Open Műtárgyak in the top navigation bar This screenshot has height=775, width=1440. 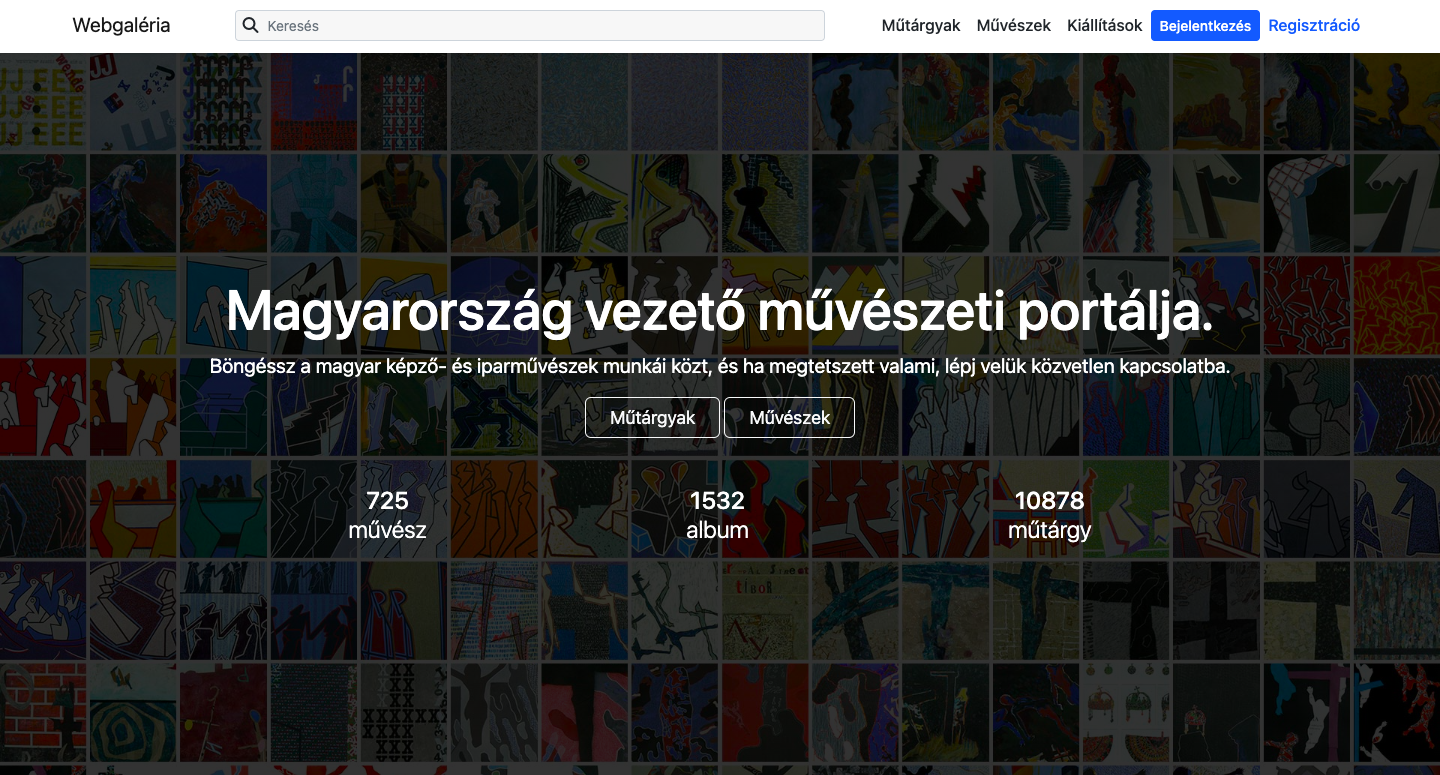tap(921, 26)
